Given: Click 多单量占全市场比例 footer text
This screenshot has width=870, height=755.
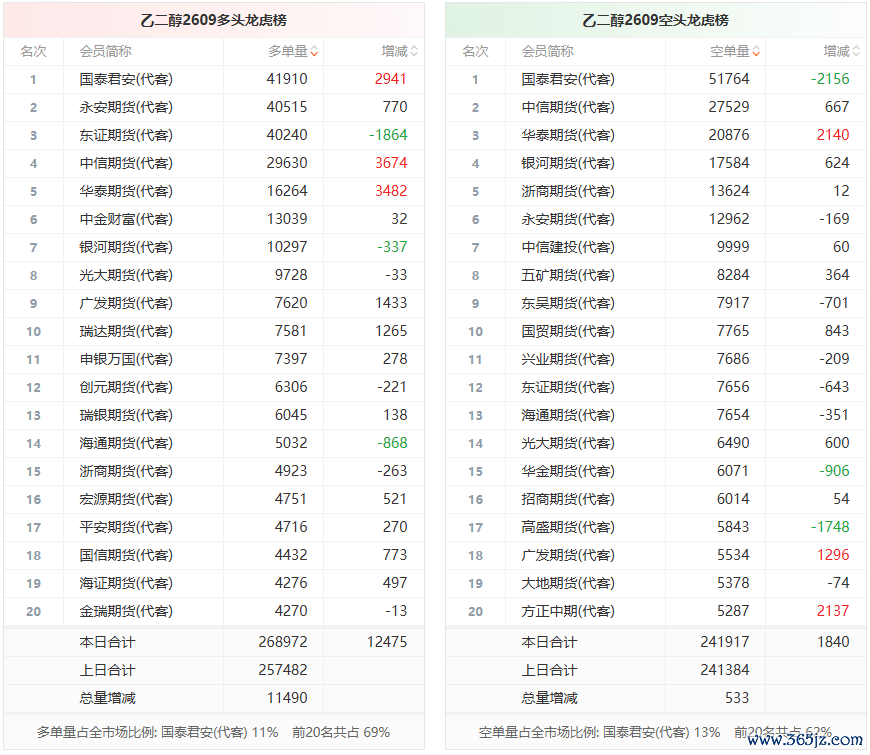Looking at the screenshot, I should click(x=214, y=732).
